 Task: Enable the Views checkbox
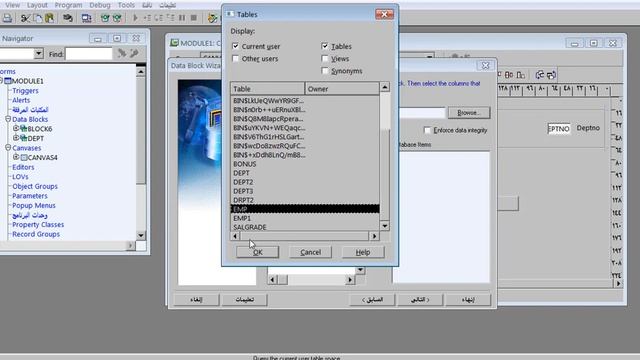tap(325, 58)
